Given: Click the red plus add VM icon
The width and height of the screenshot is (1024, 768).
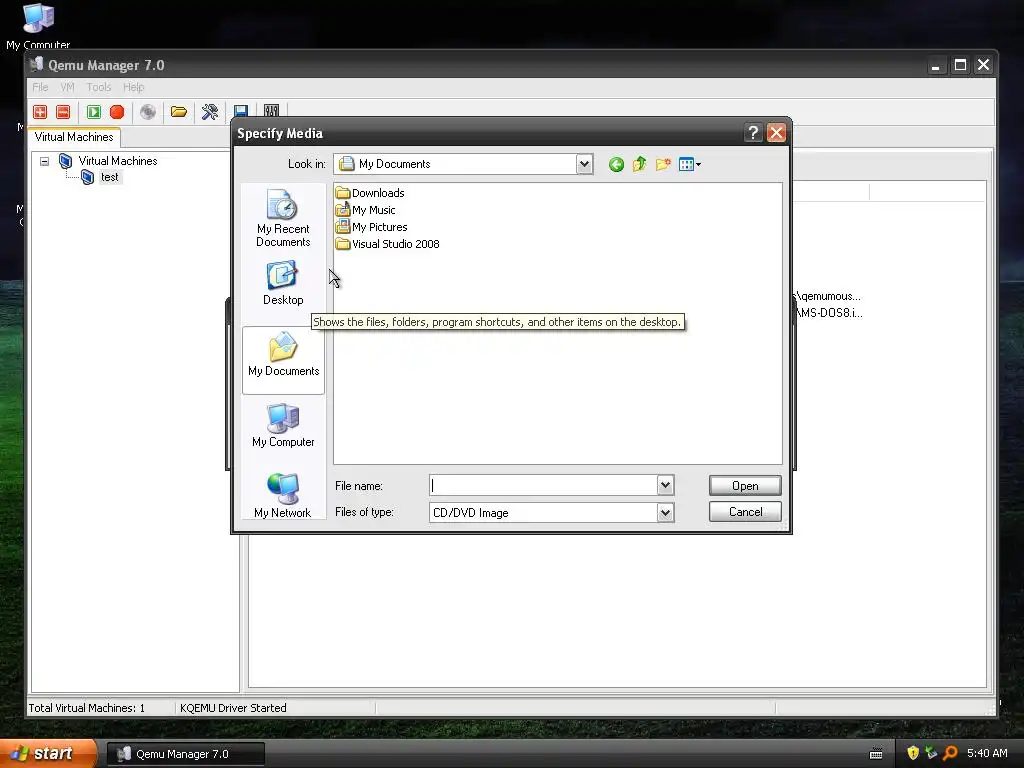Looking at the screenshot, I should tap(40, 112).
